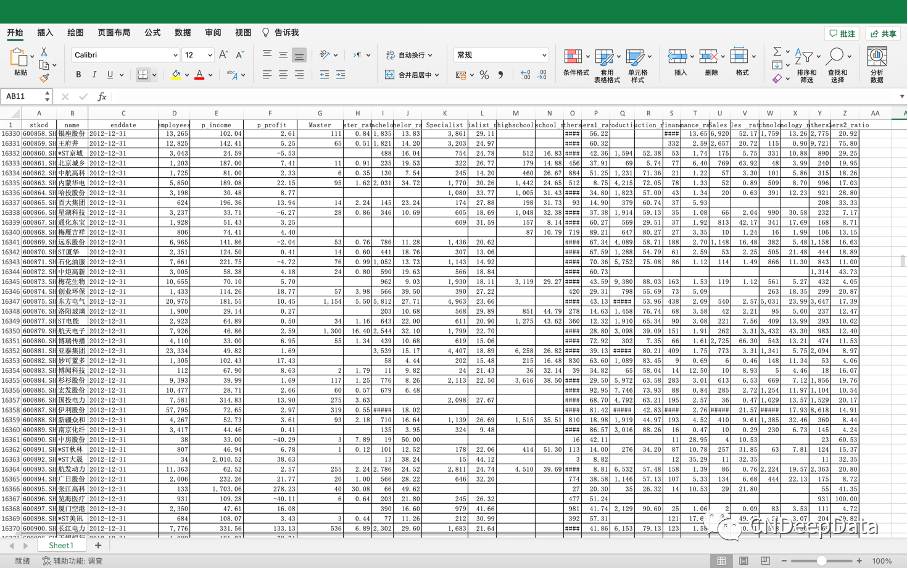Toggle Bold formatting
This screenshot has width=908, height=568.
[78, 75]
